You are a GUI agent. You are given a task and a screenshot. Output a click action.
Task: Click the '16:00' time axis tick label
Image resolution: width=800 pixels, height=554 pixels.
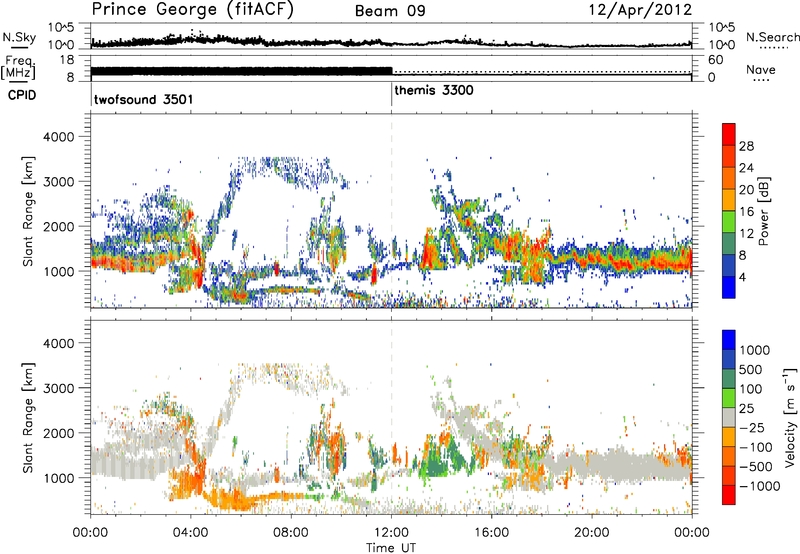[491, 533]
